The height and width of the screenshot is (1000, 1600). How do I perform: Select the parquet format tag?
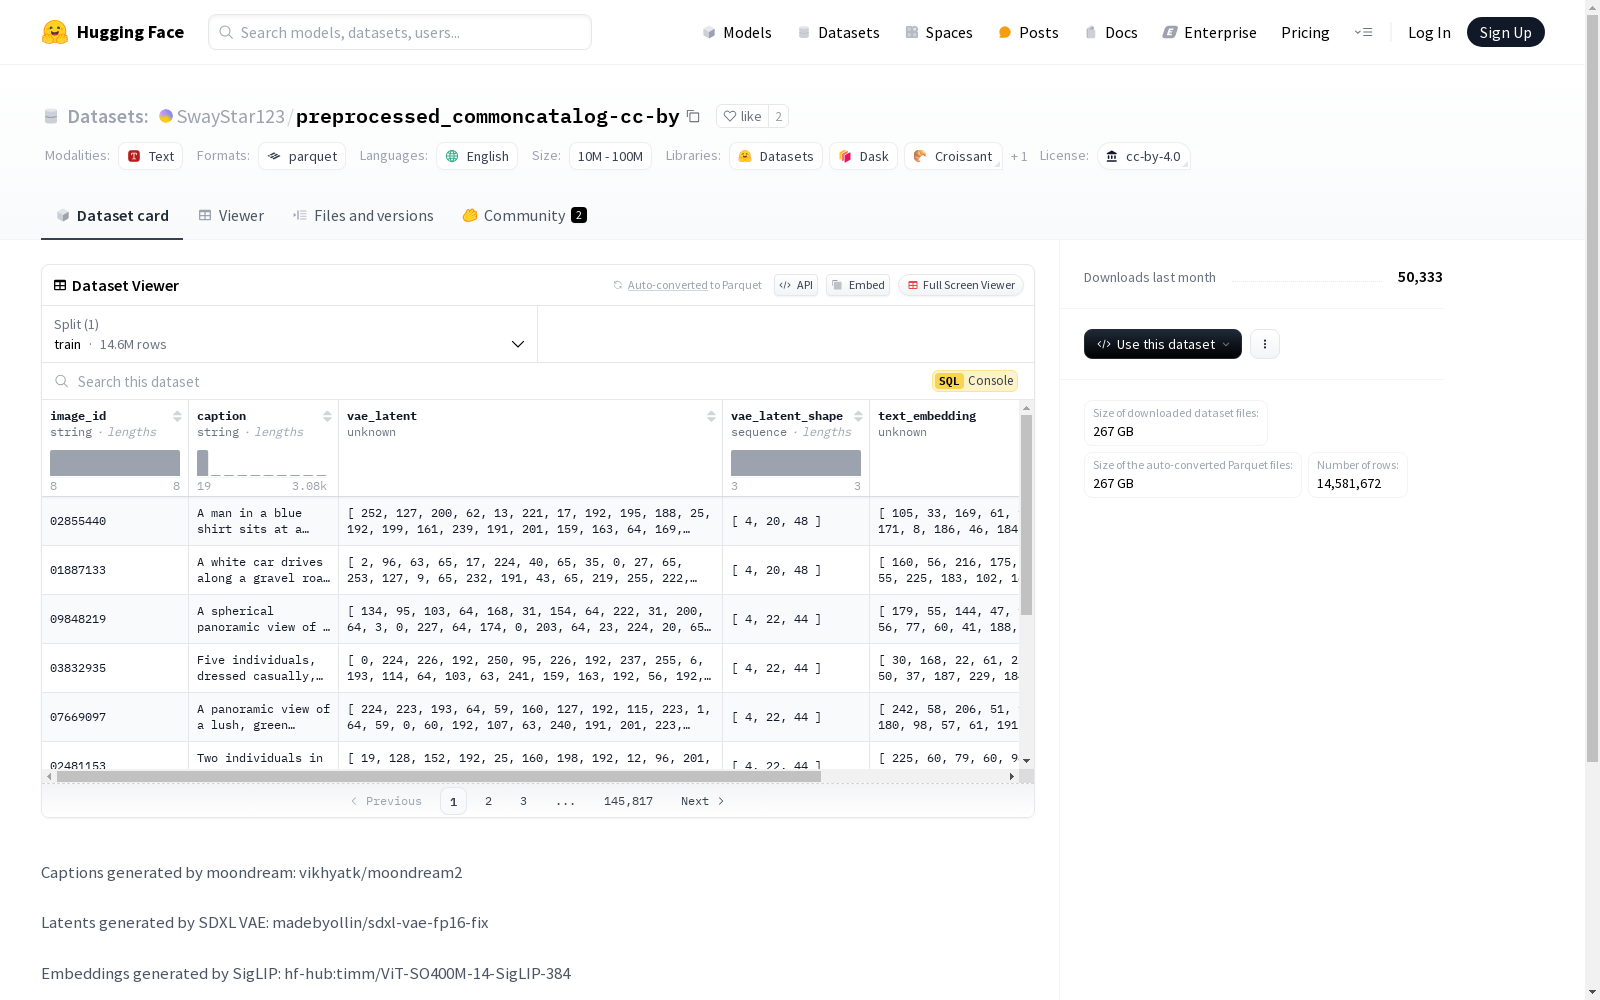[x=302, y=156]
